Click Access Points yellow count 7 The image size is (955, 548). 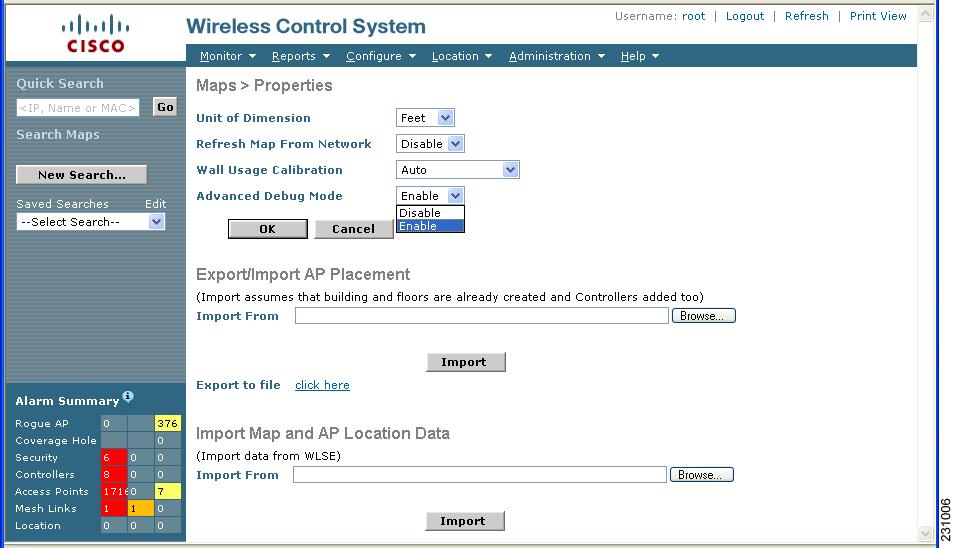(x=167, y=491)
